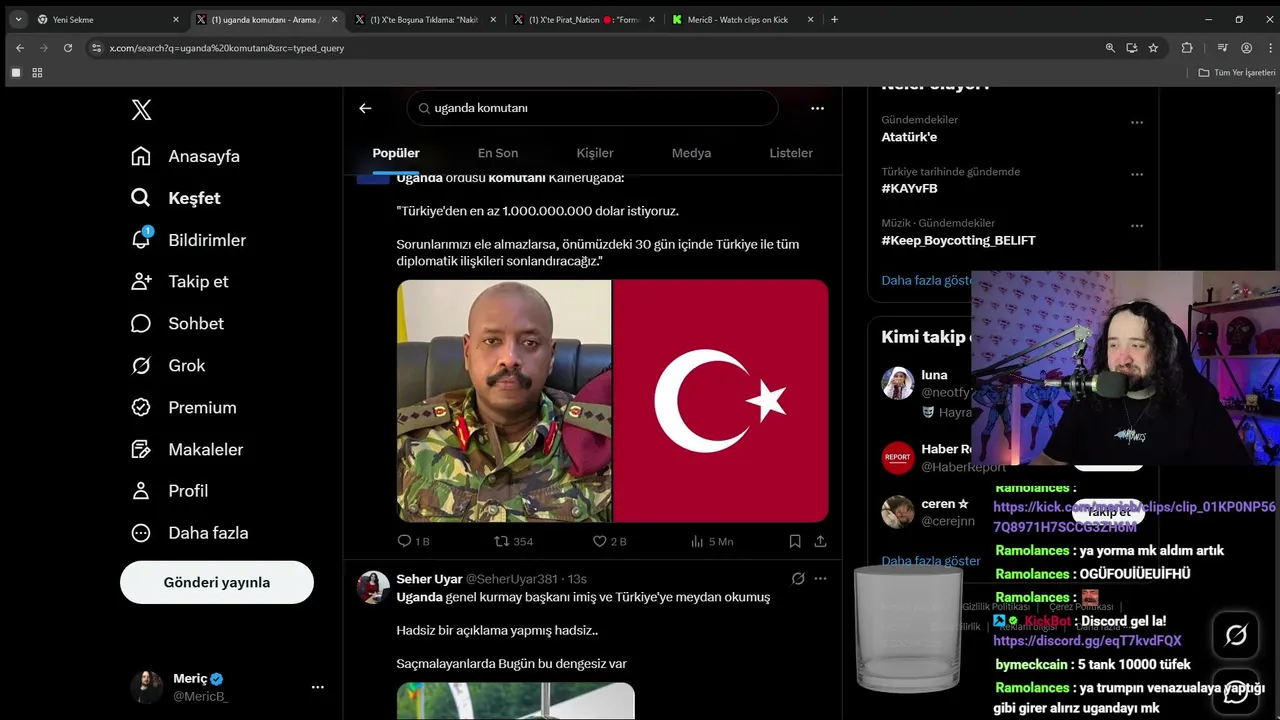Click Grok icon on Seher Uyar tweet
The height and width of the screenshot is (720, 1280).
coord(798,578)
